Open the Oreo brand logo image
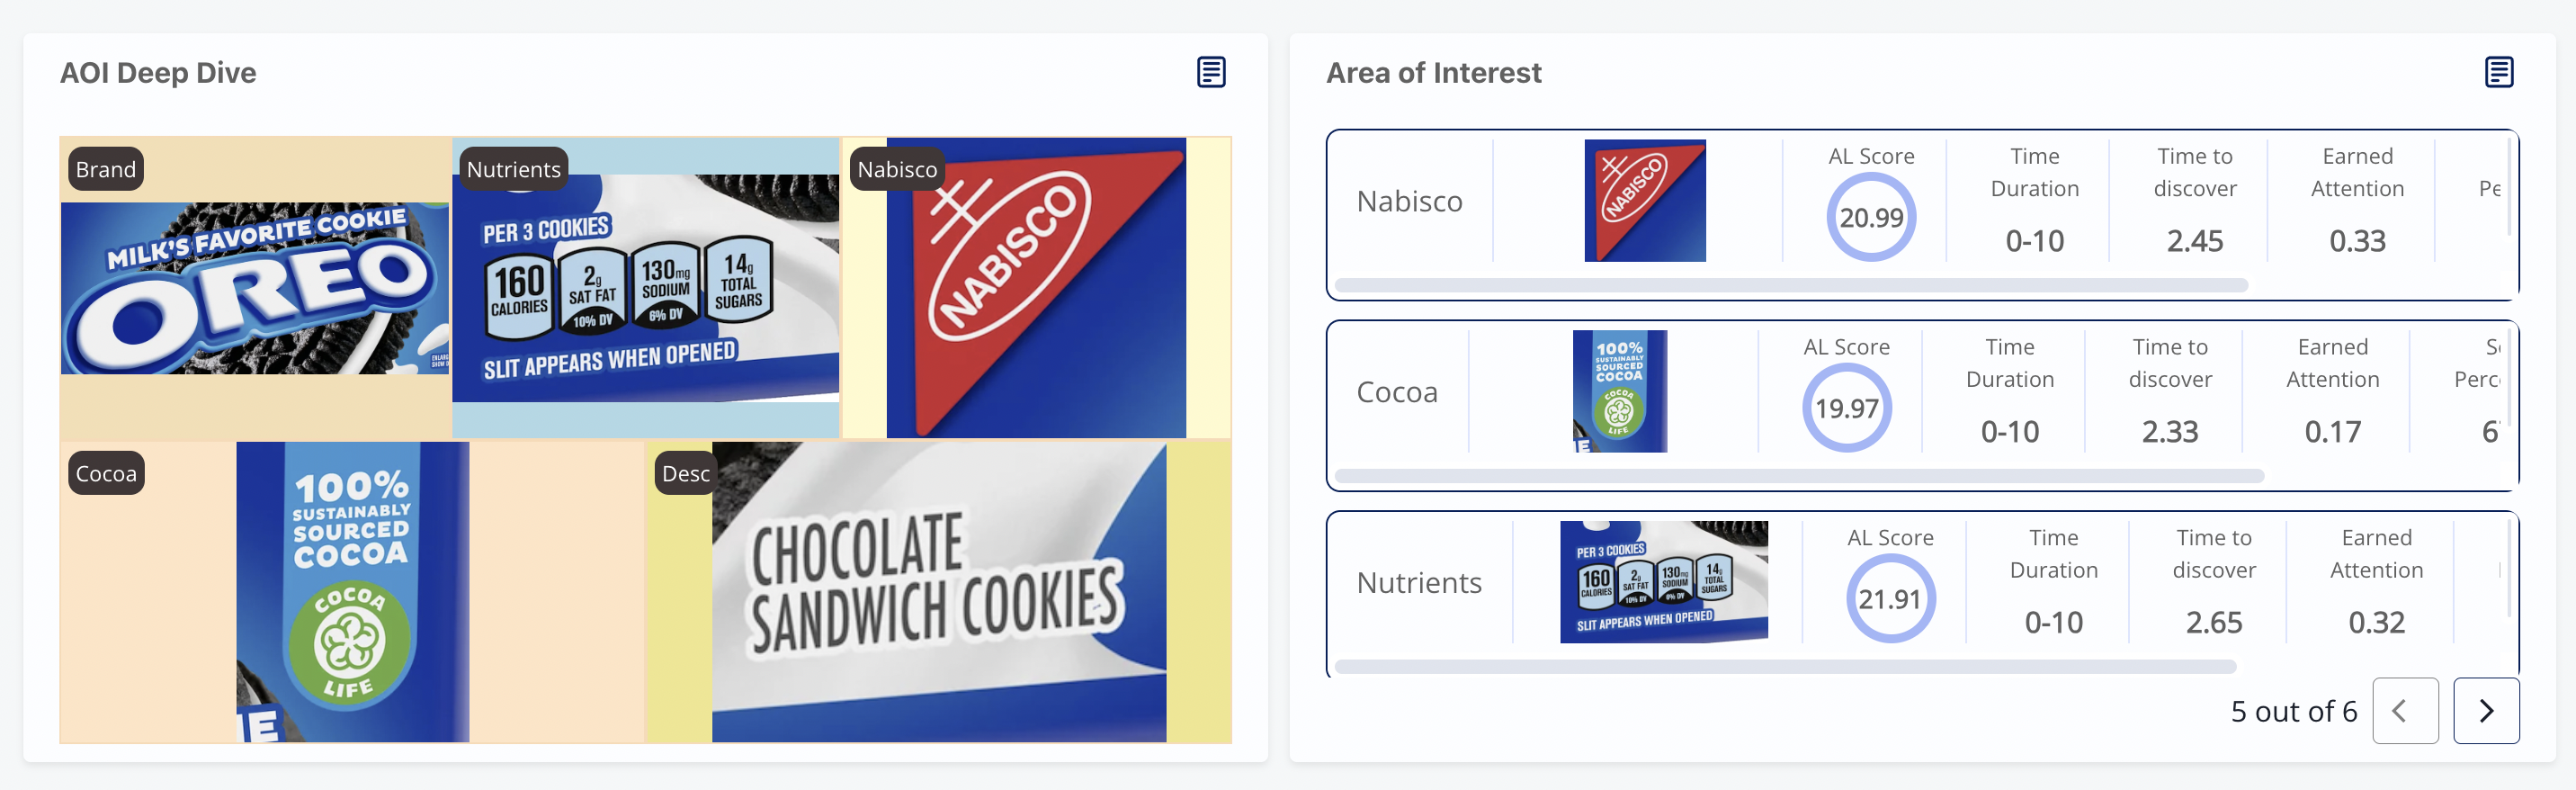The width and height of the screenshot is (2576, 790). (255, 288)
